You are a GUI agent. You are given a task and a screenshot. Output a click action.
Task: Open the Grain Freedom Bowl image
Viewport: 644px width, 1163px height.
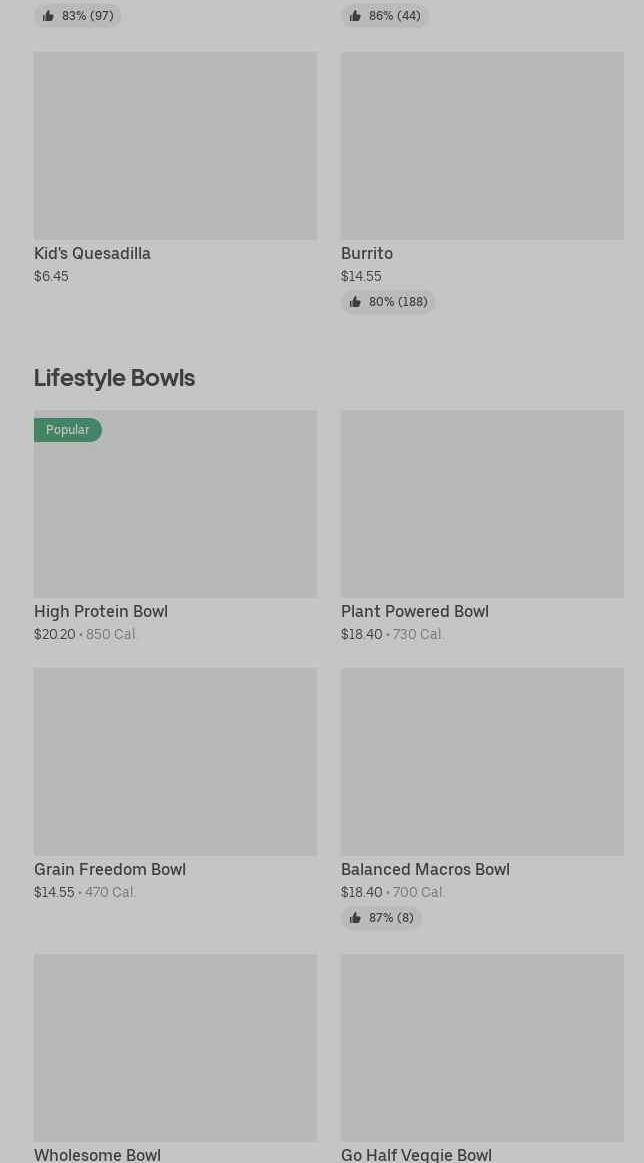pyautogui.click(x=175, y=762)
